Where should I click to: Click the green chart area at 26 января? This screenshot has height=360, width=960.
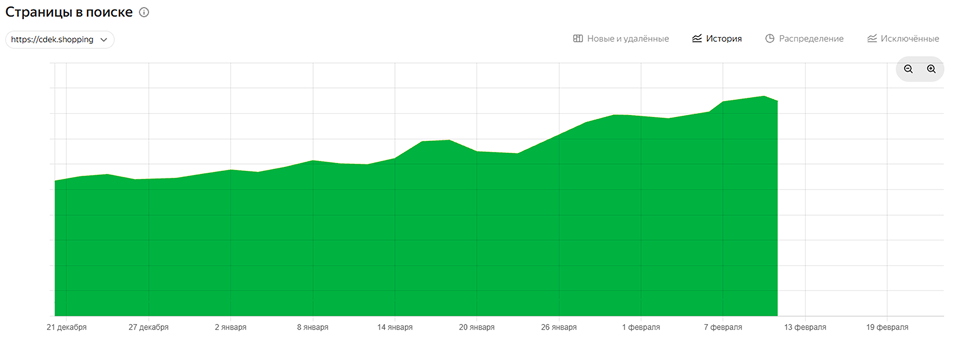(x=559, y=227)
